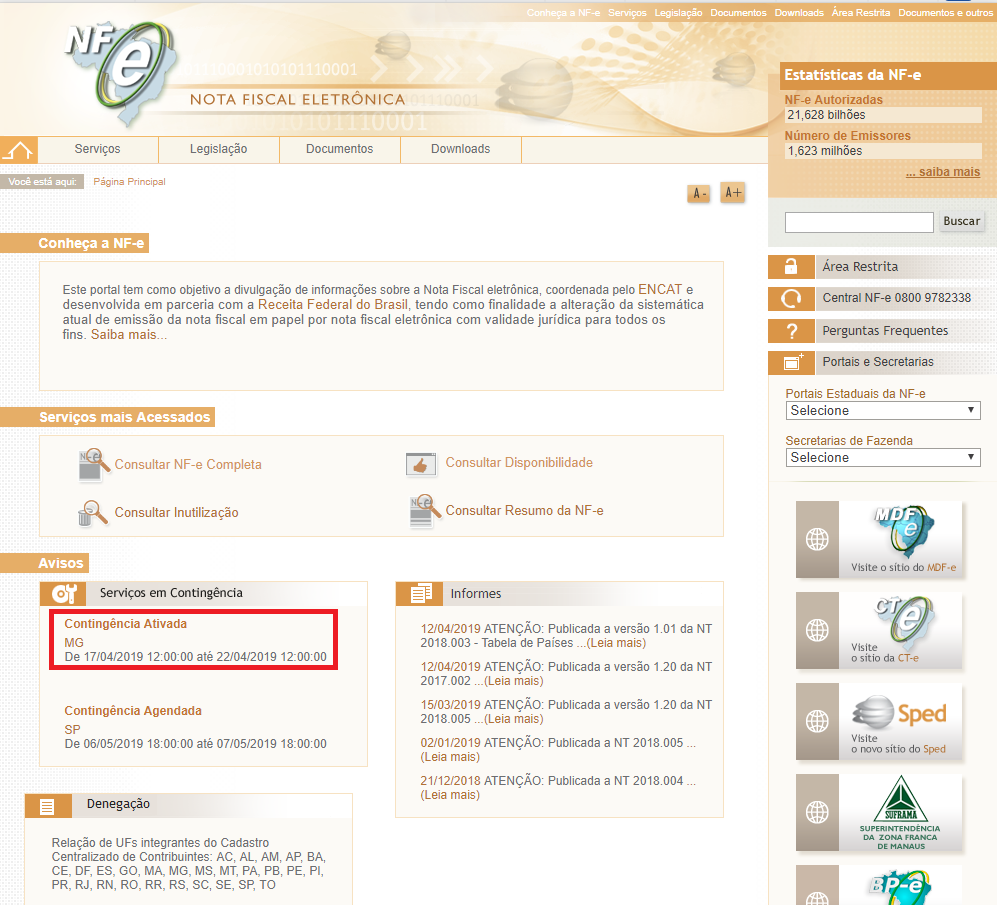
Task: Click the saiba mais statistics link
Action: coord(943,172)
